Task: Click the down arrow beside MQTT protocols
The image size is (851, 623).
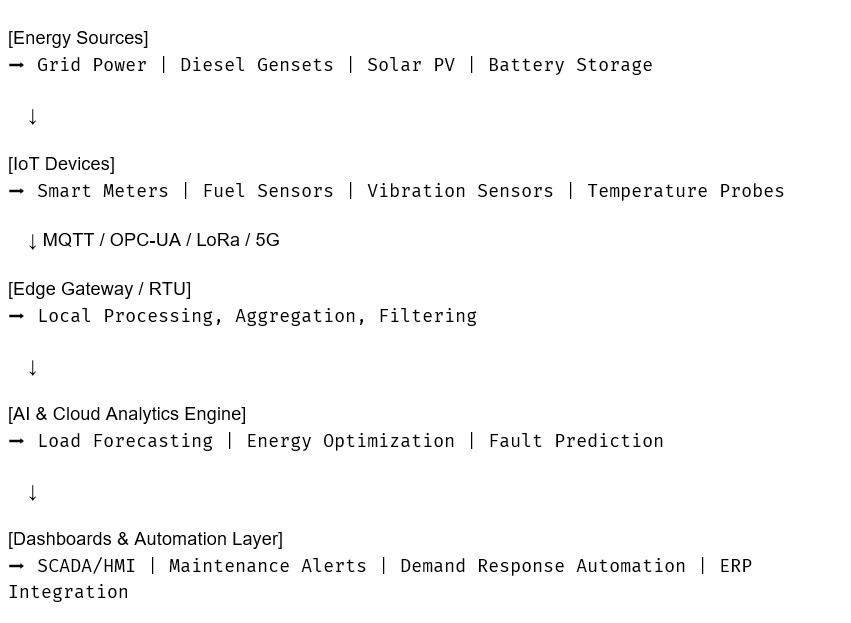Action: [33, 241]
